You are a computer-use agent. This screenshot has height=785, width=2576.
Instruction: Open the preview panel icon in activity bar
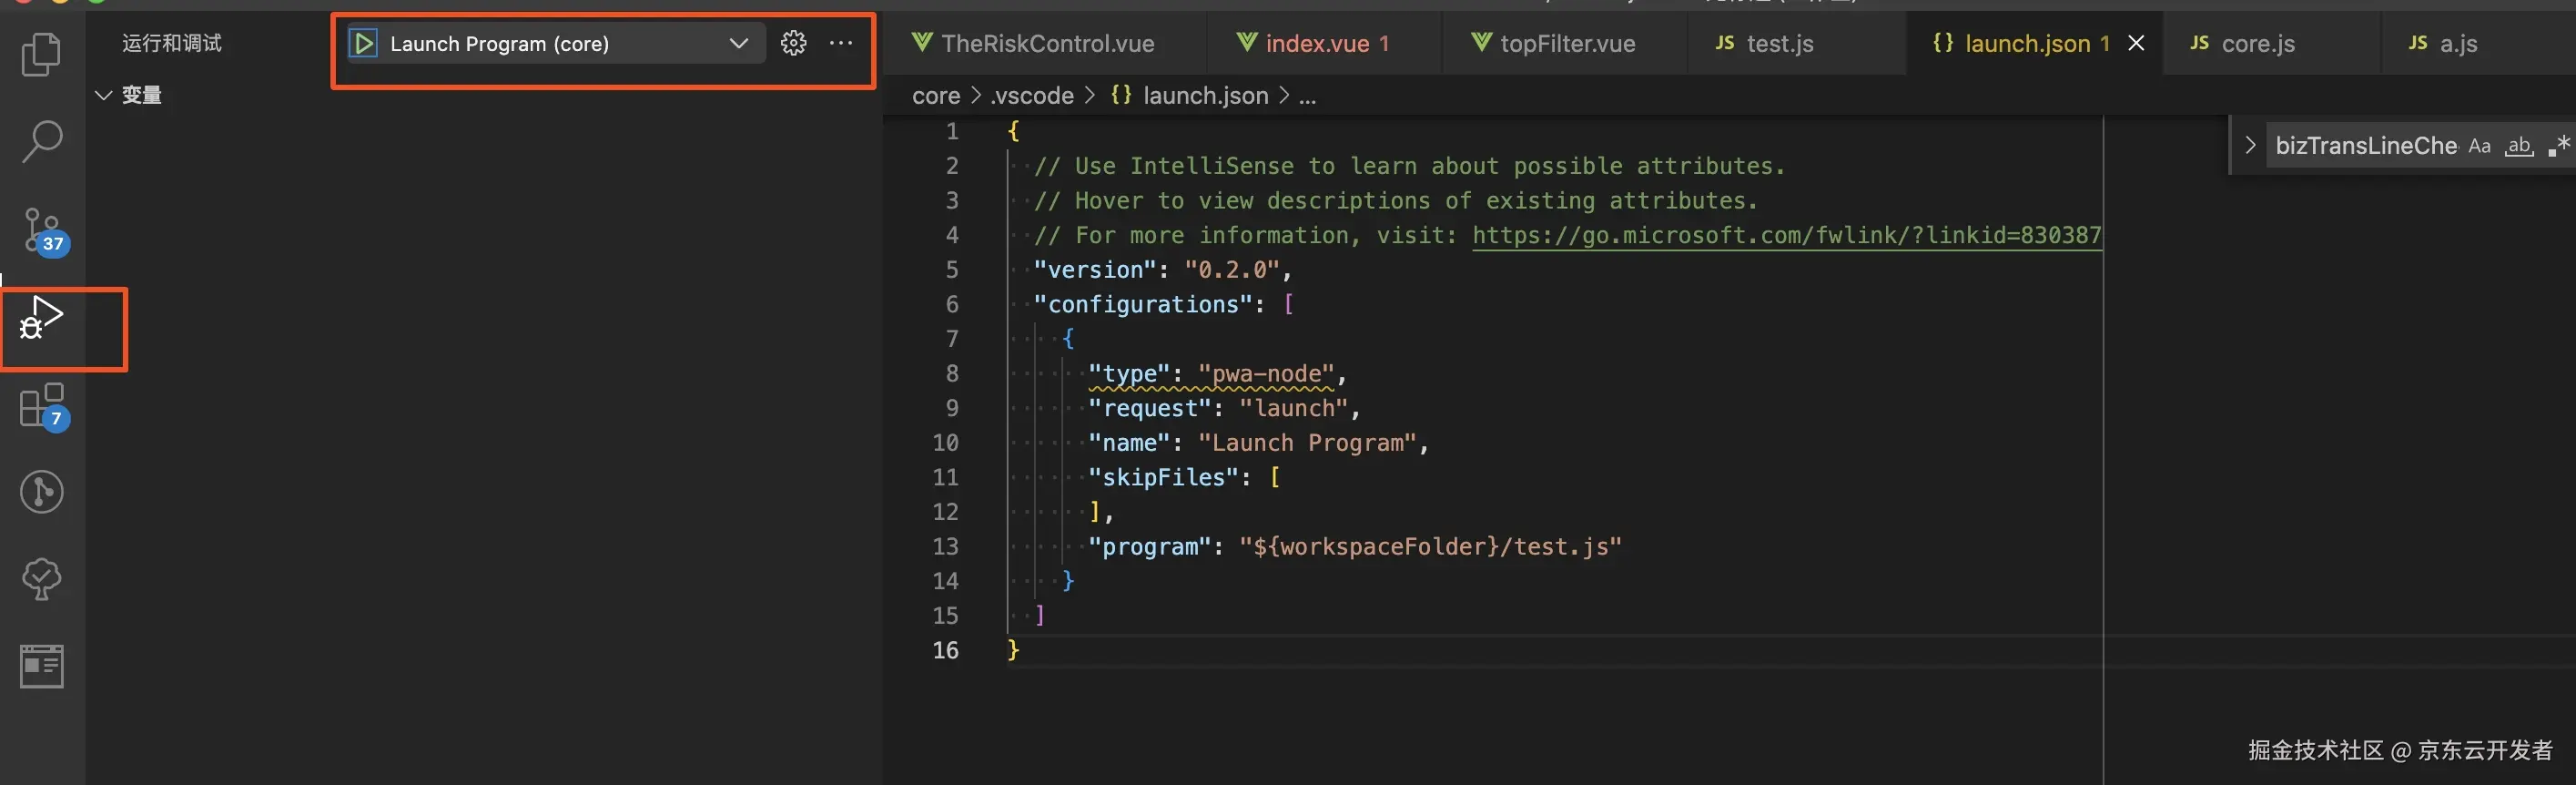coord(42,666)
